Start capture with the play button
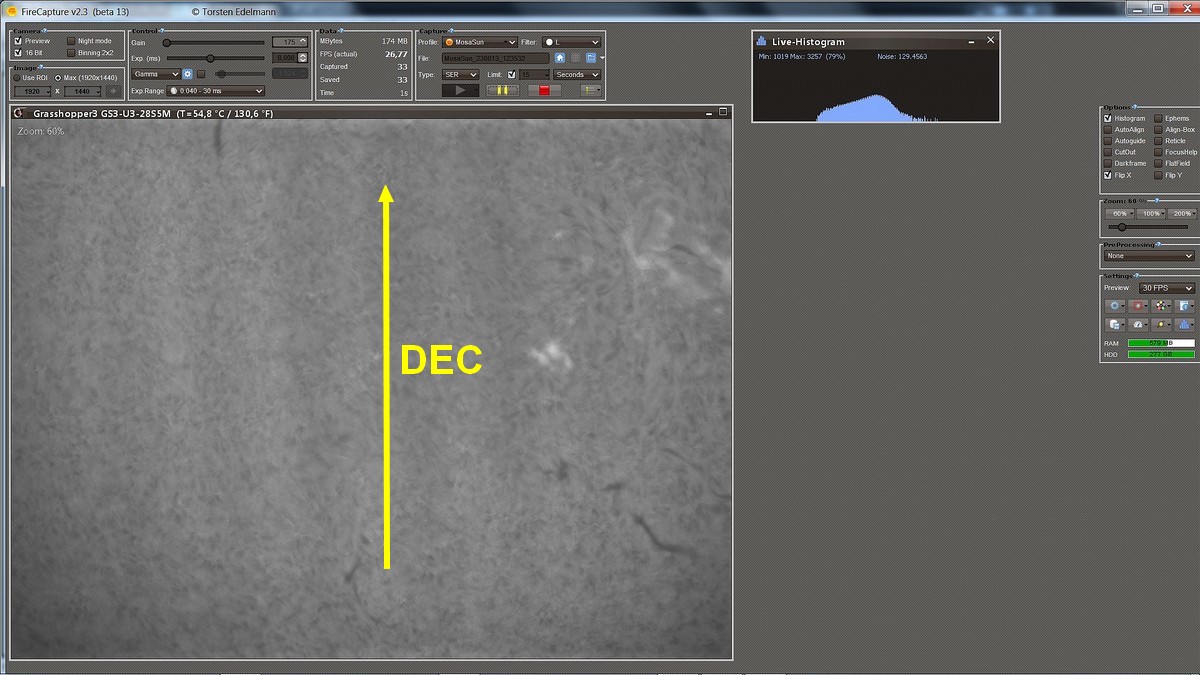This screenshot has width=1200, height=675. [460, 90]
